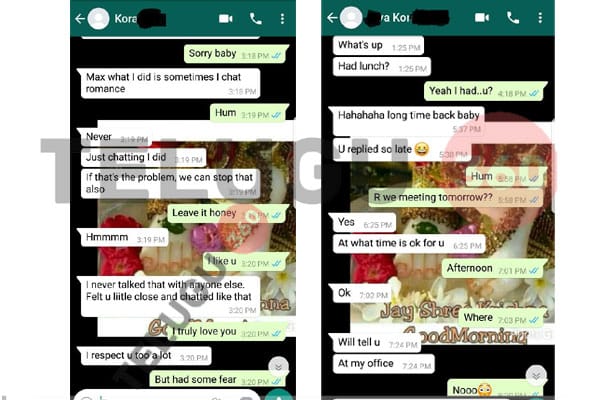Open three-dot menu in right chat
Image resolution: width=600 pixels, height=400 pixels.
540,18
